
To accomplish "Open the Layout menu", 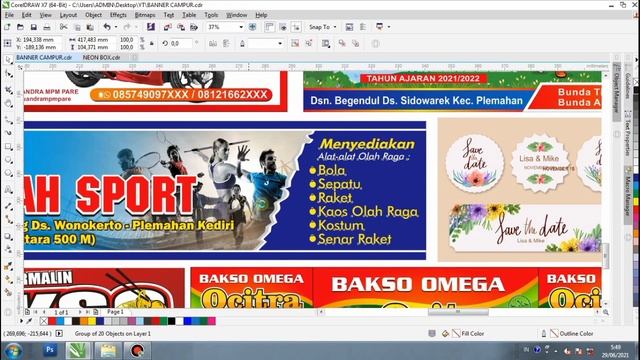I will pyautogui.click(x=68, y=15).
